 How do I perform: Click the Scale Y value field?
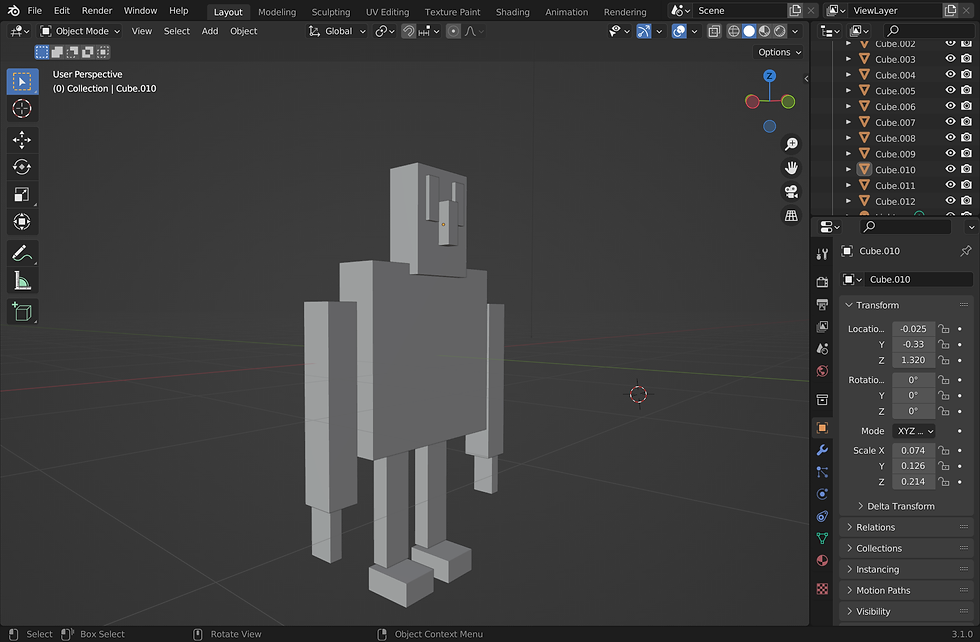click(914, 466)
